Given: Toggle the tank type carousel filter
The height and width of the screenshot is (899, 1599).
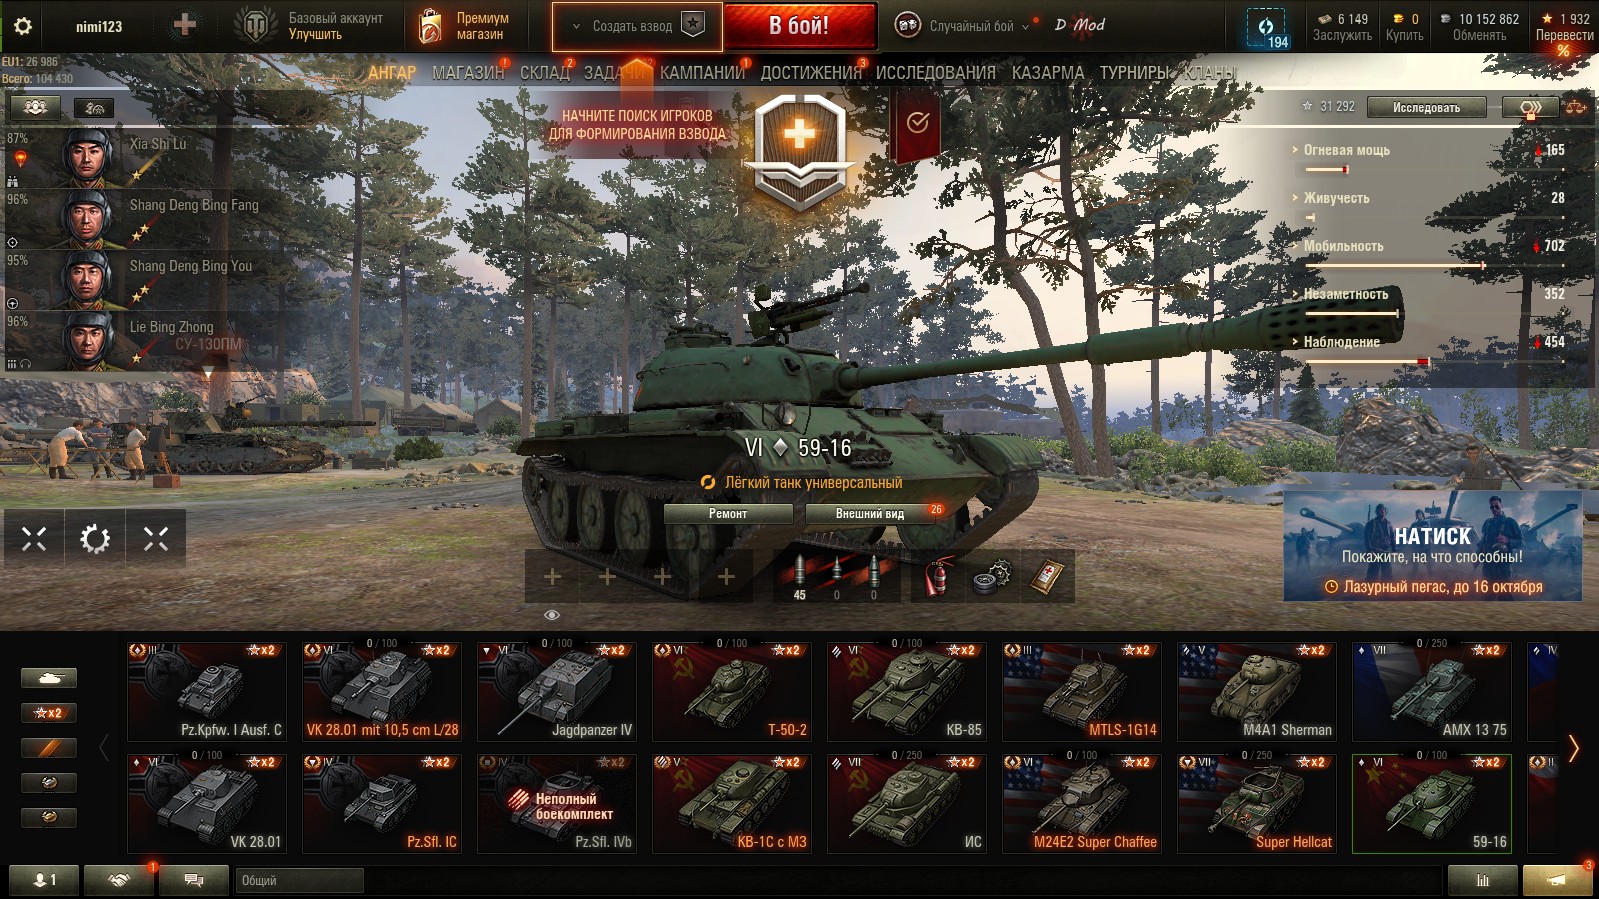Looking at the screenshot, I should point(48,678).
